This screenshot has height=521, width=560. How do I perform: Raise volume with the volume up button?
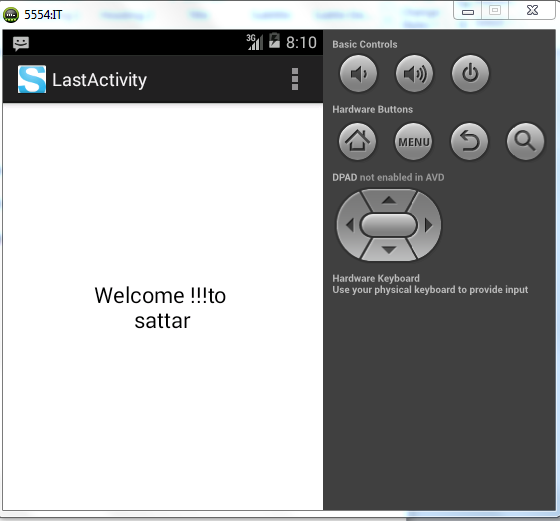pos(414,74)
